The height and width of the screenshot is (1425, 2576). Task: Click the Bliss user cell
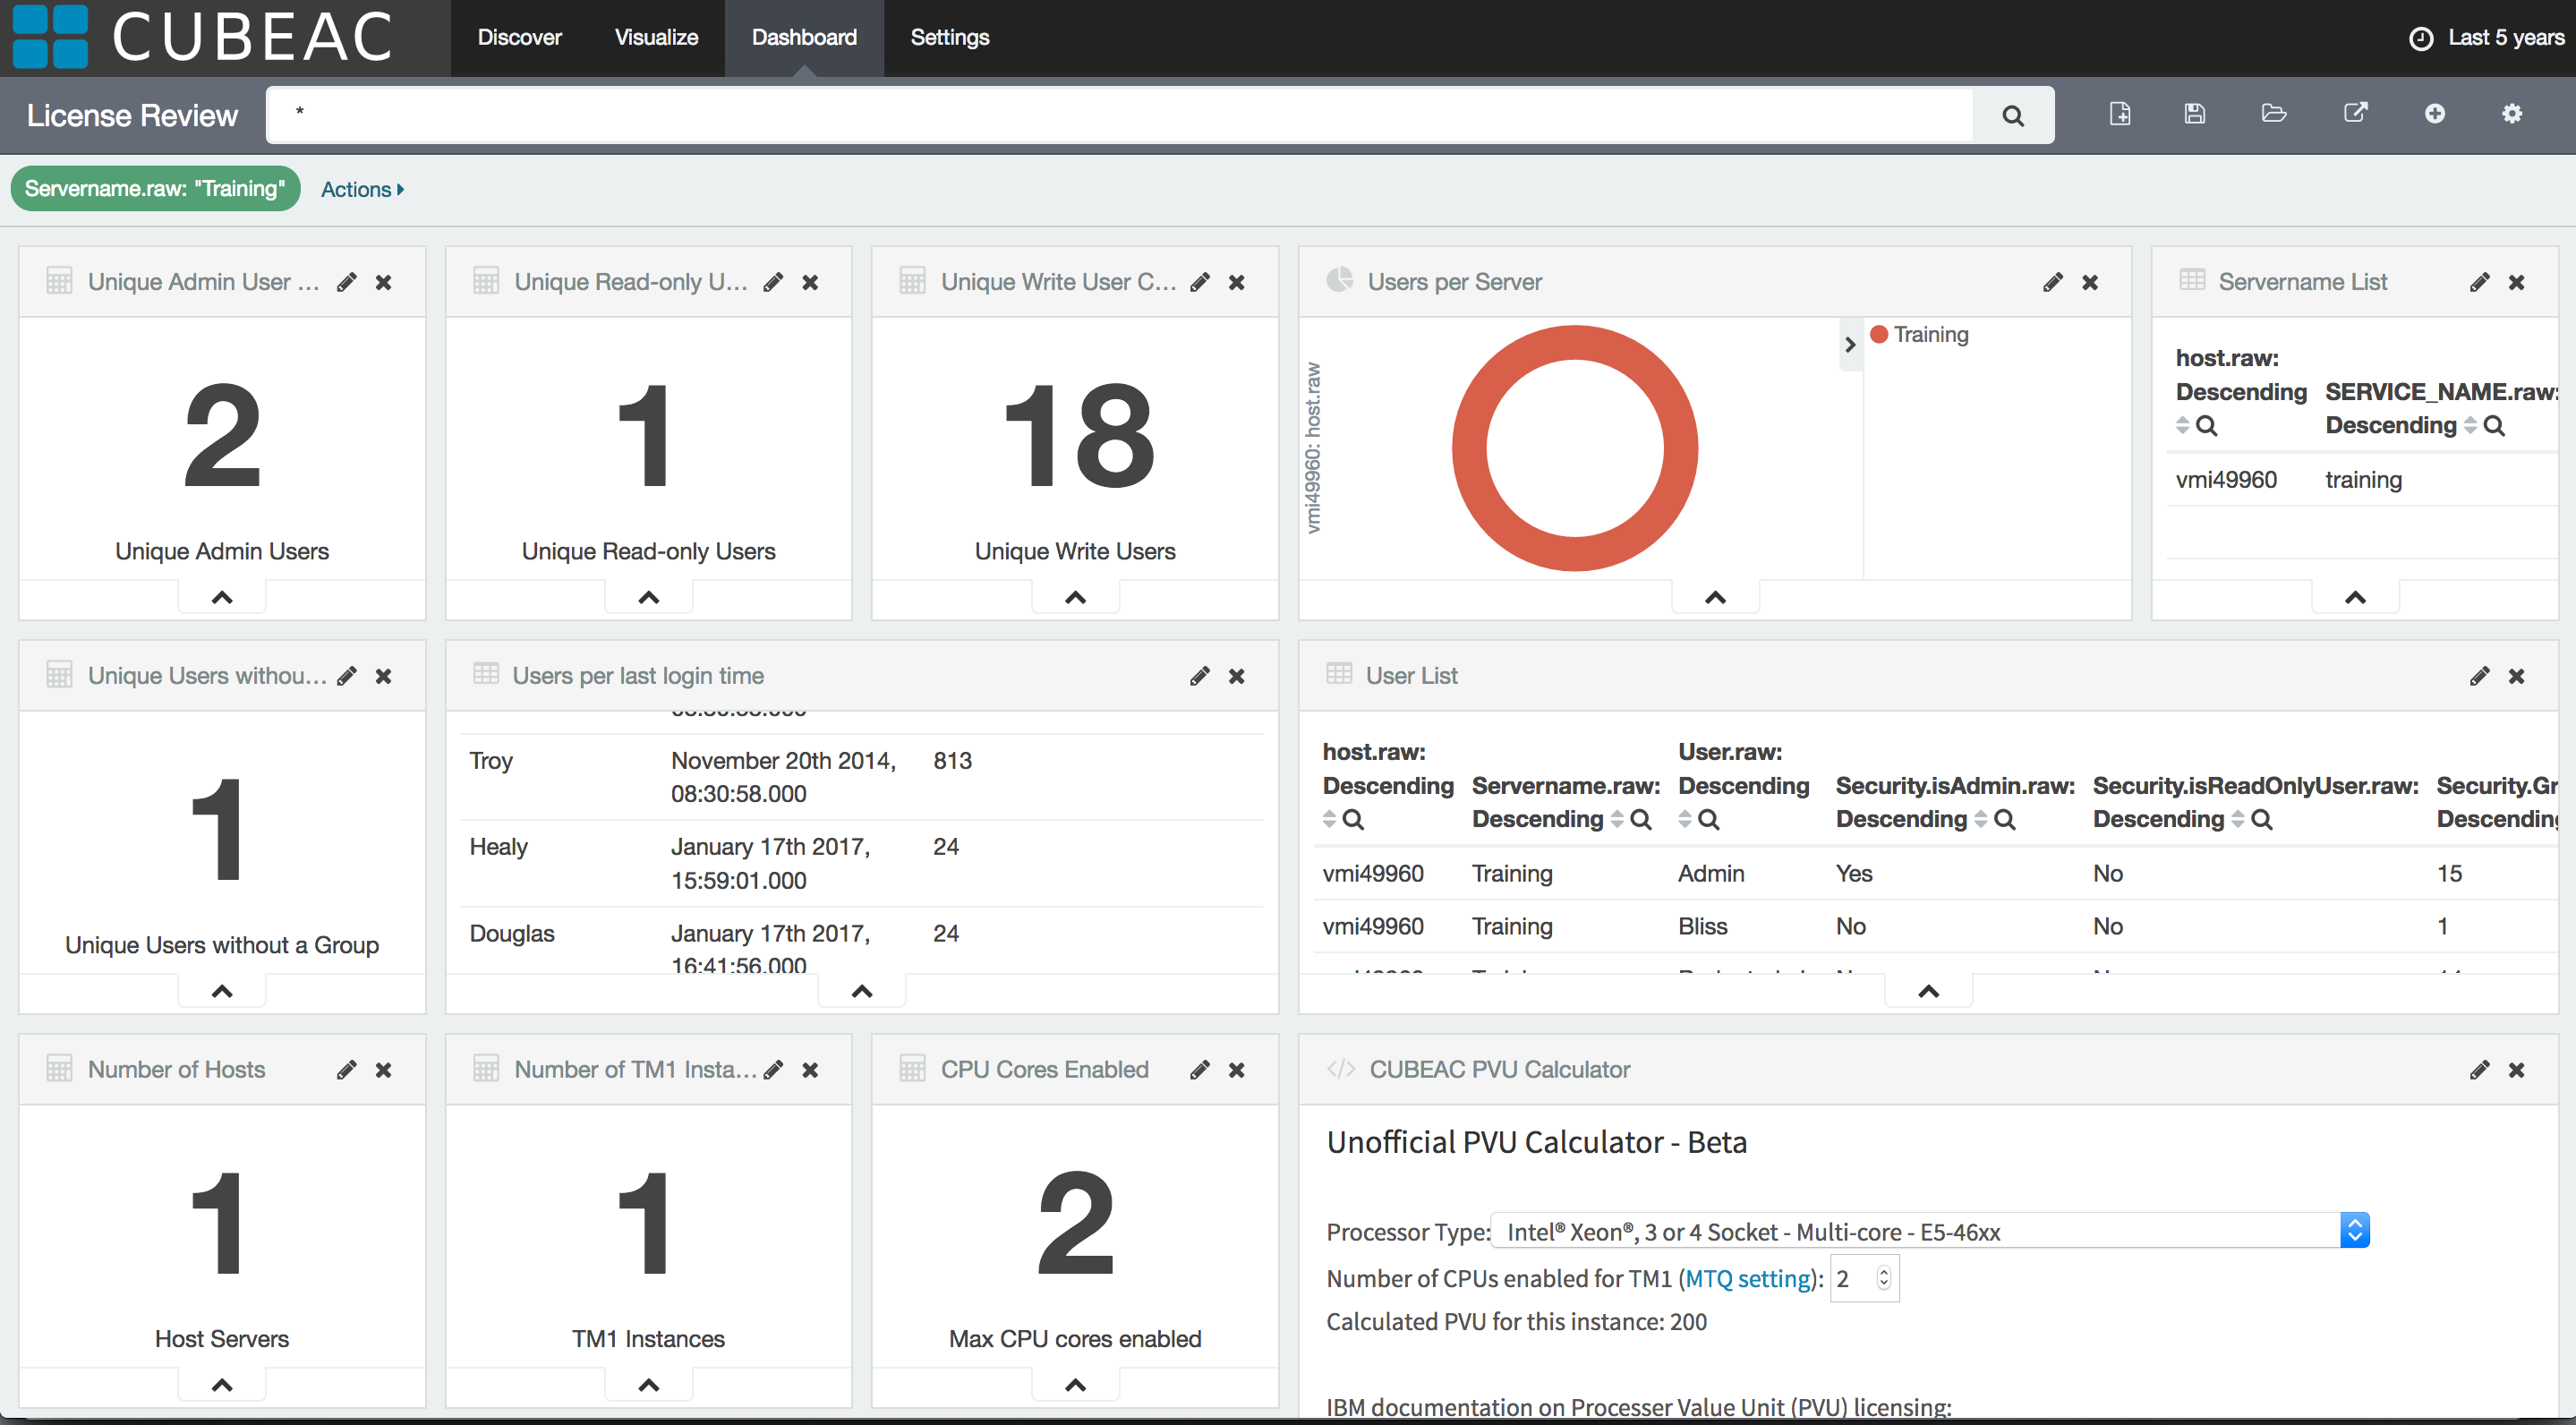1702,926
